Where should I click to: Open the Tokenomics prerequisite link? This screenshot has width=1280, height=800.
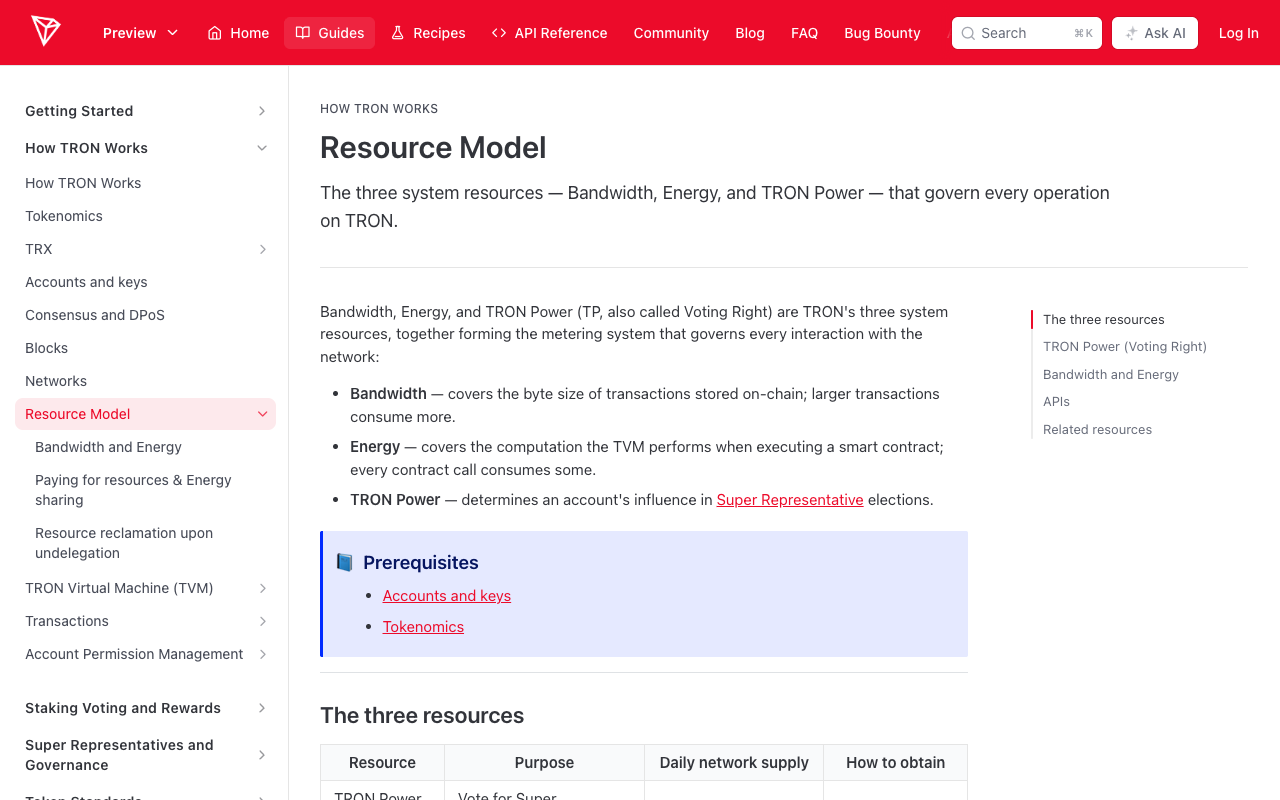(423, 627)
